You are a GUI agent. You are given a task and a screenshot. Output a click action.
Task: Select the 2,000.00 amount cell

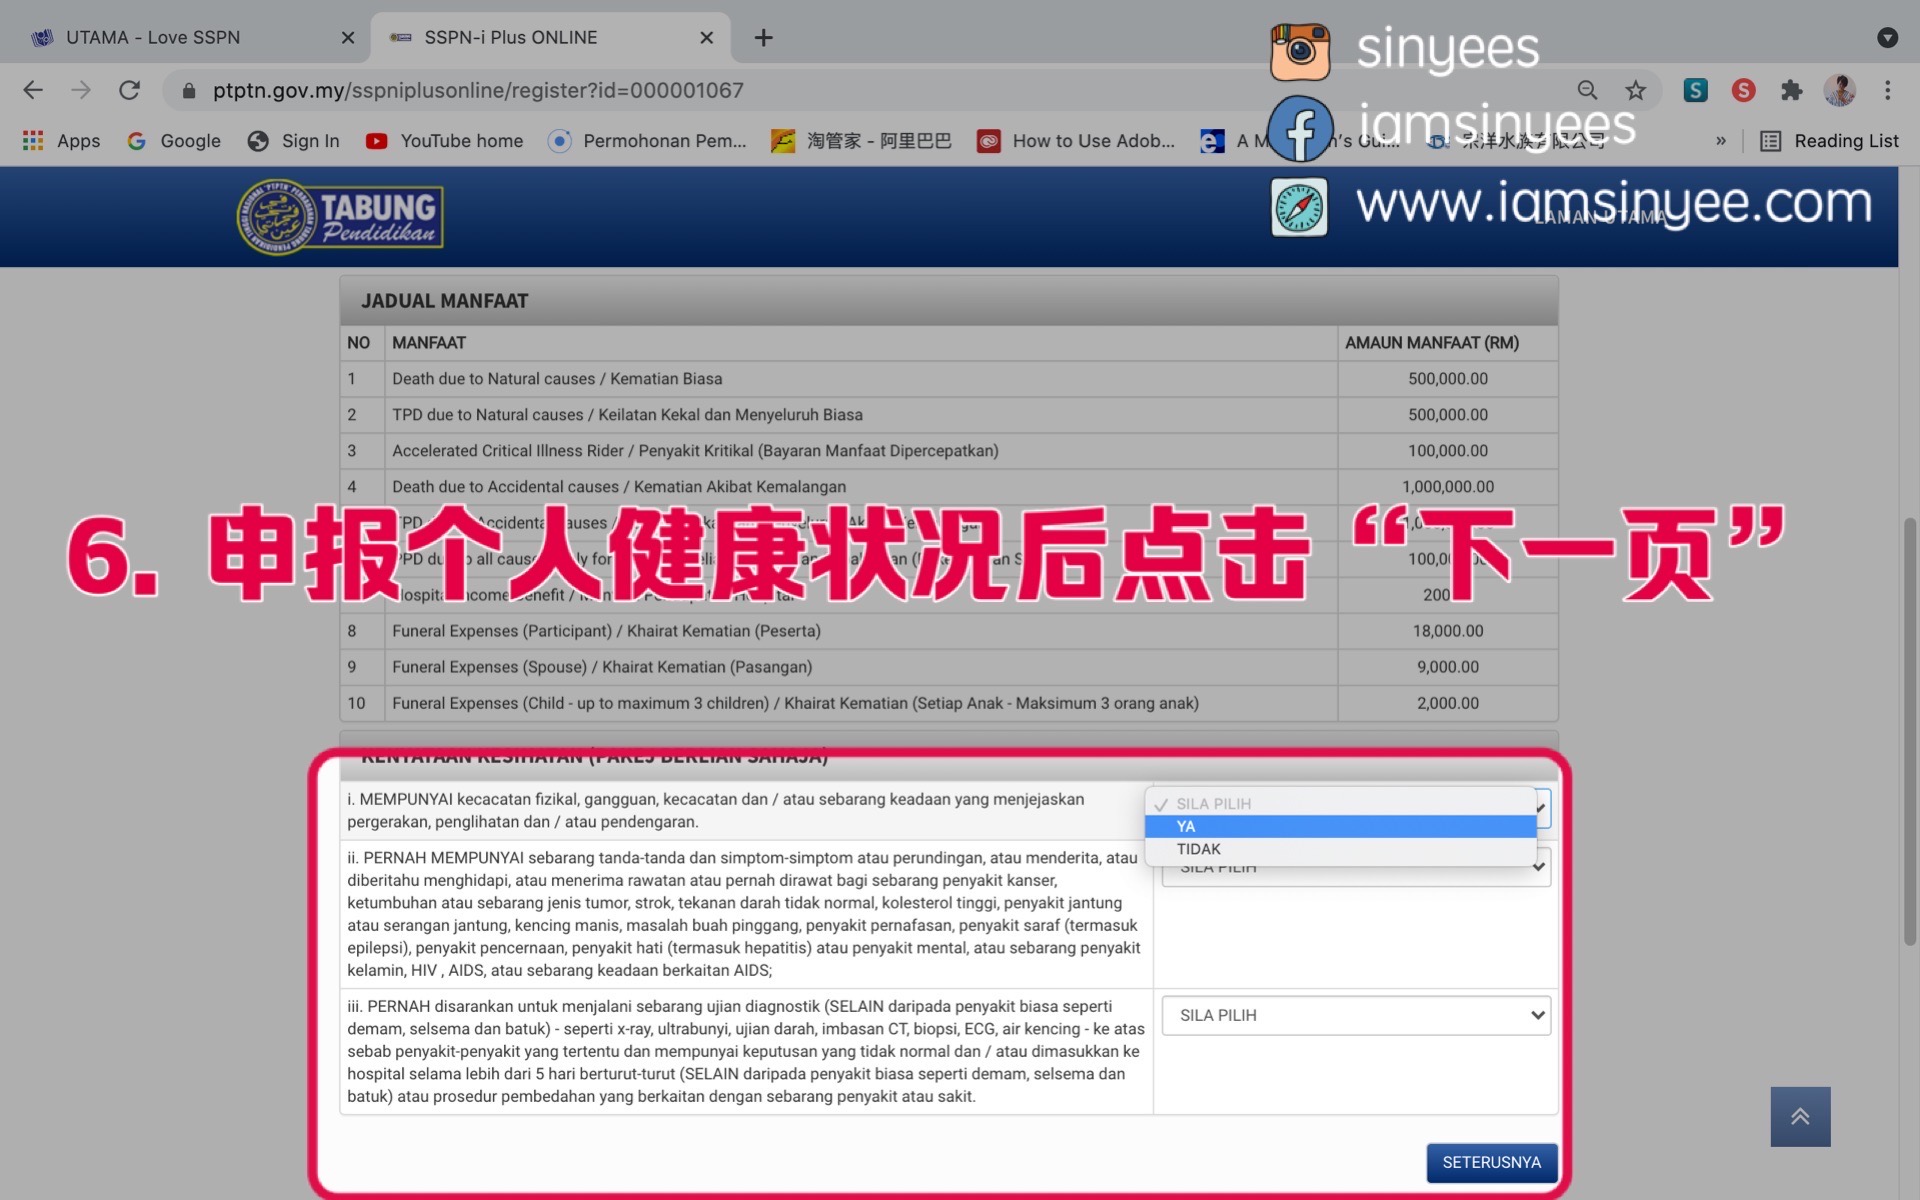pos(1447,703)
